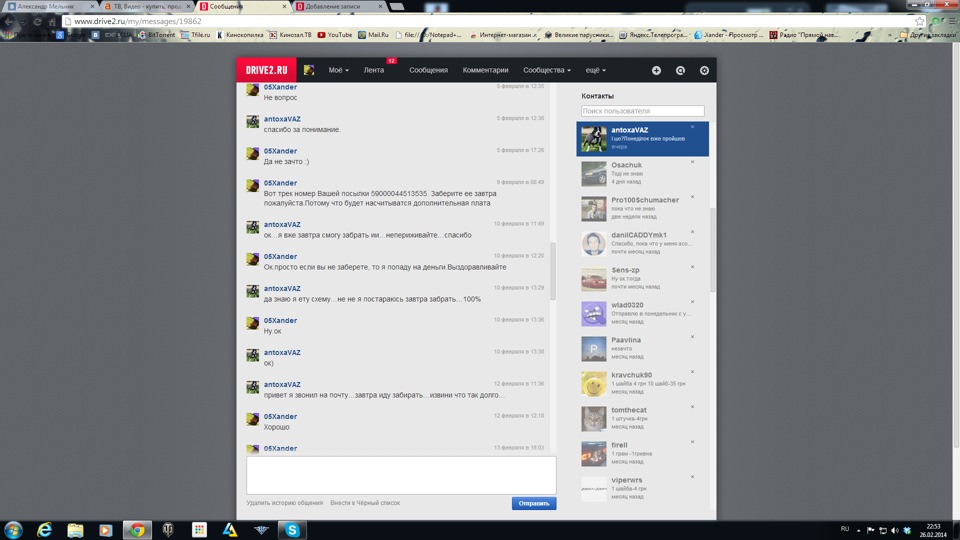Open Skype from the taskbar

click(x=293, y=530)
